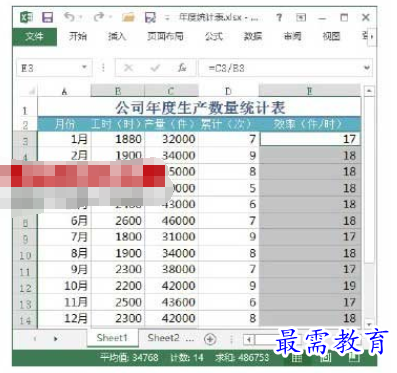Image resolution: width=397 pixels, height=373 pixels.
Task: Select column B header
Action: click(x=118, y=91)
